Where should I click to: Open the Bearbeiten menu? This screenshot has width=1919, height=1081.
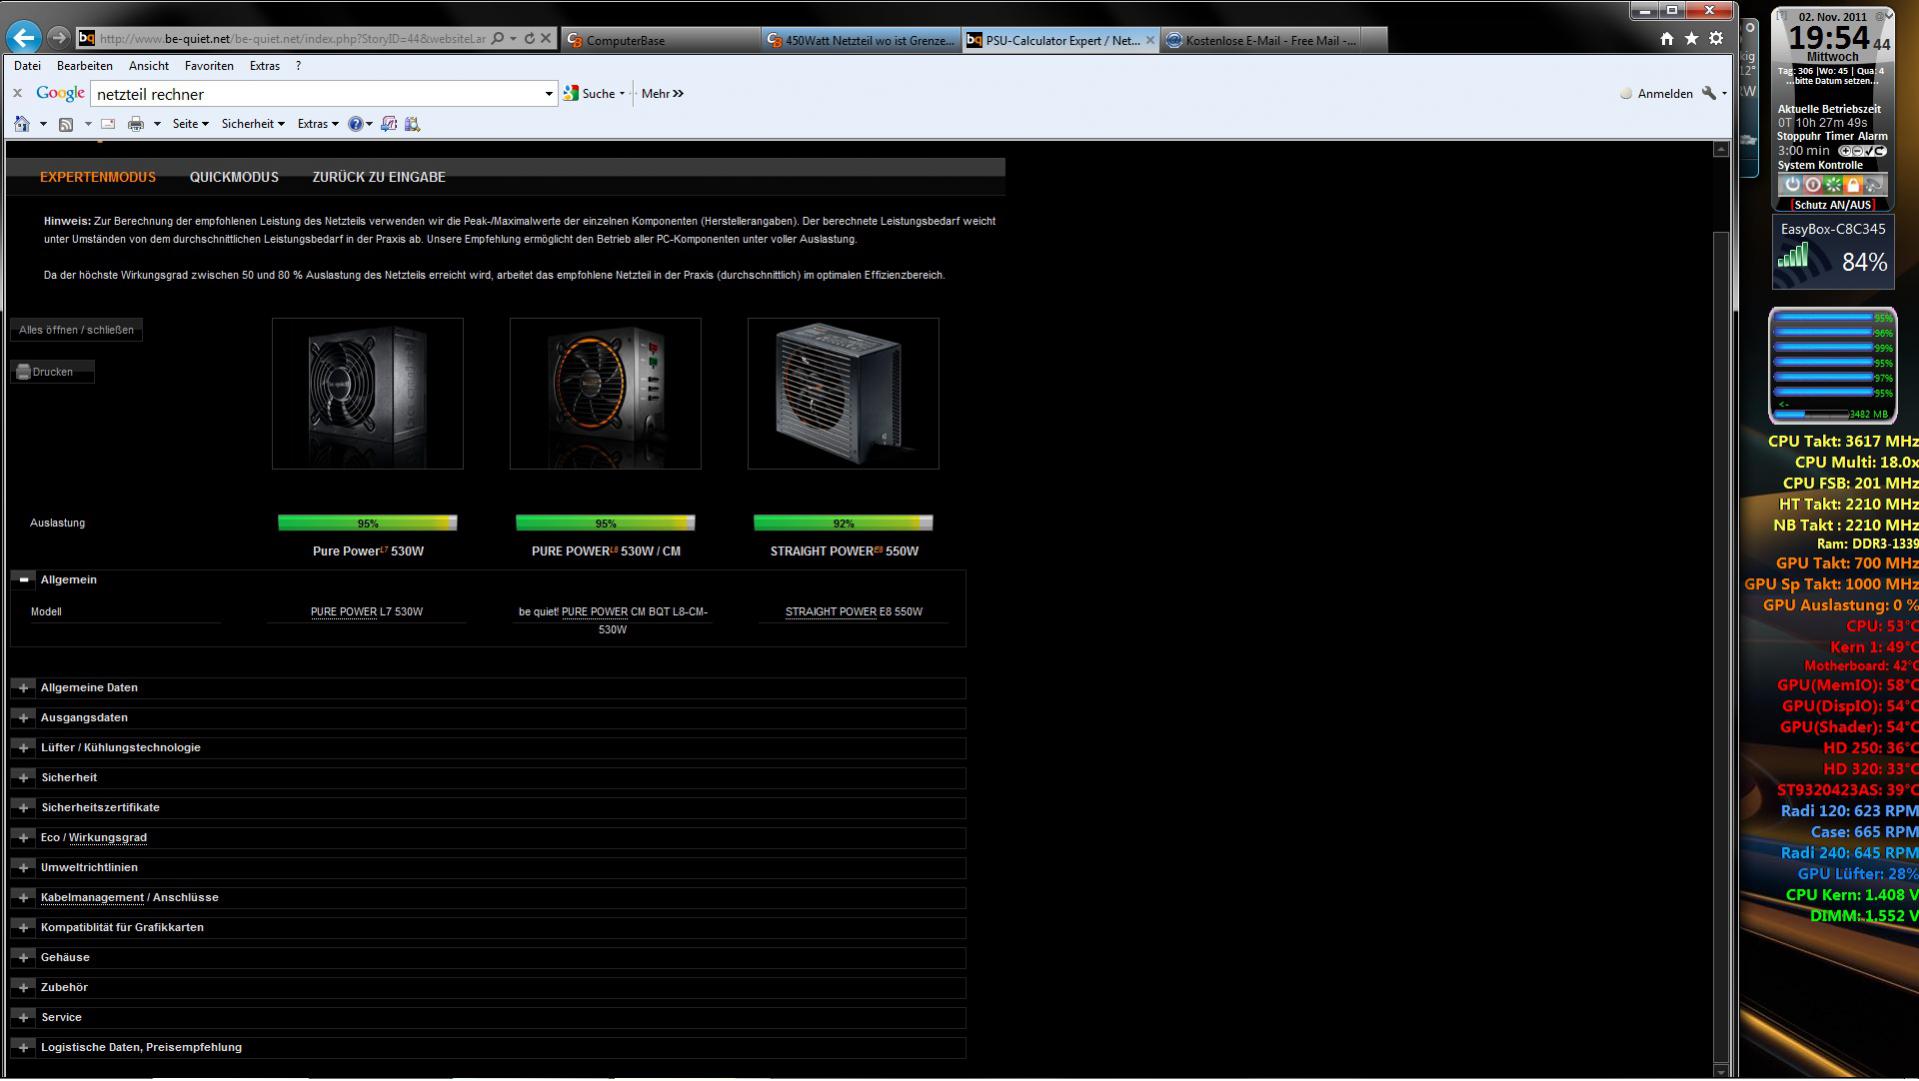coord(85,66)
